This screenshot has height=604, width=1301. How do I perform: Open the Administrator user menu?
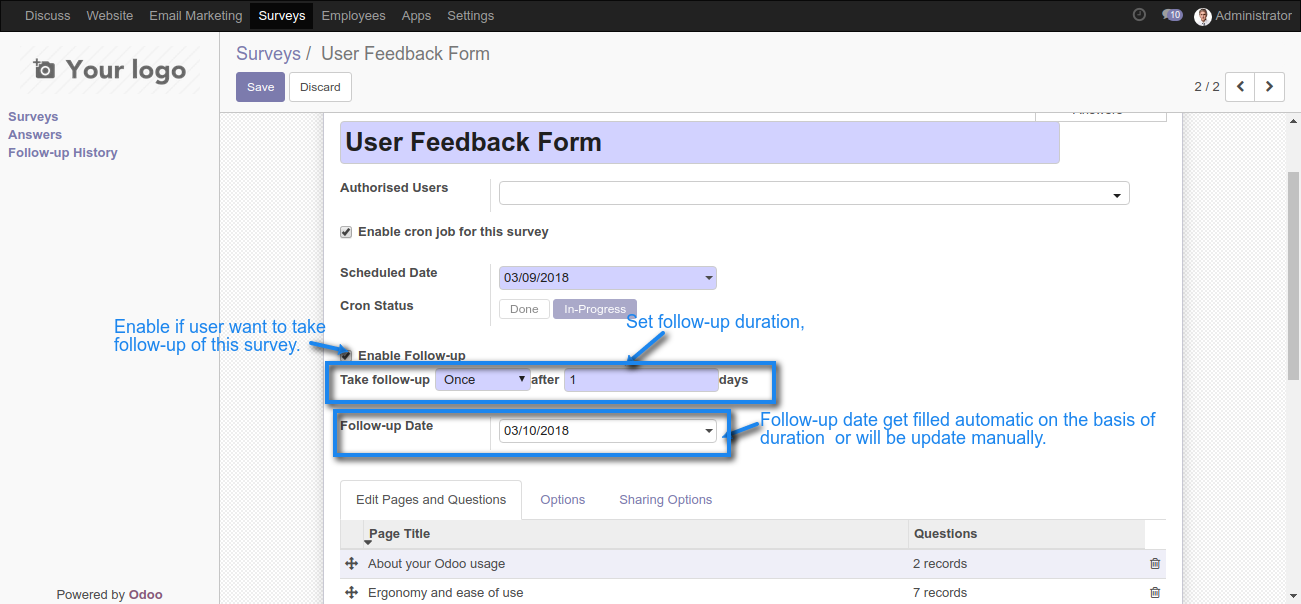pyautogui.click(x=1243, y=16)
